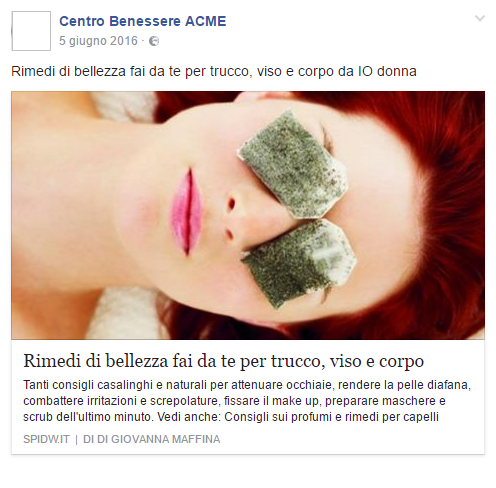Open the article preview photo
Viewport: 496px width, 488px height.
tap(248, 215)
